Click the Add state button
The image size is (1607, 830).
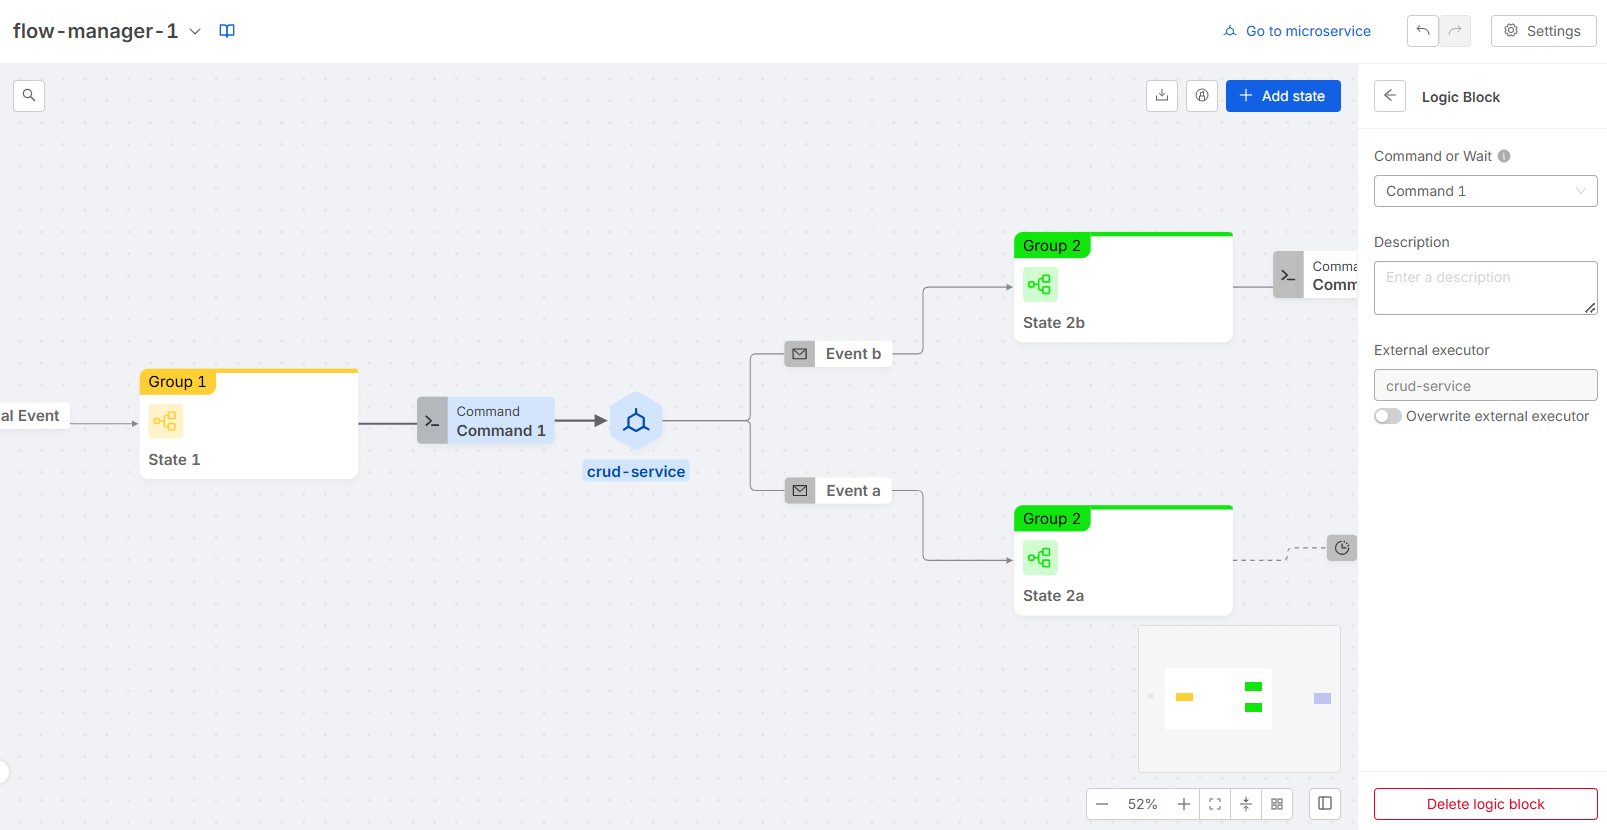tap(1283, 96)
